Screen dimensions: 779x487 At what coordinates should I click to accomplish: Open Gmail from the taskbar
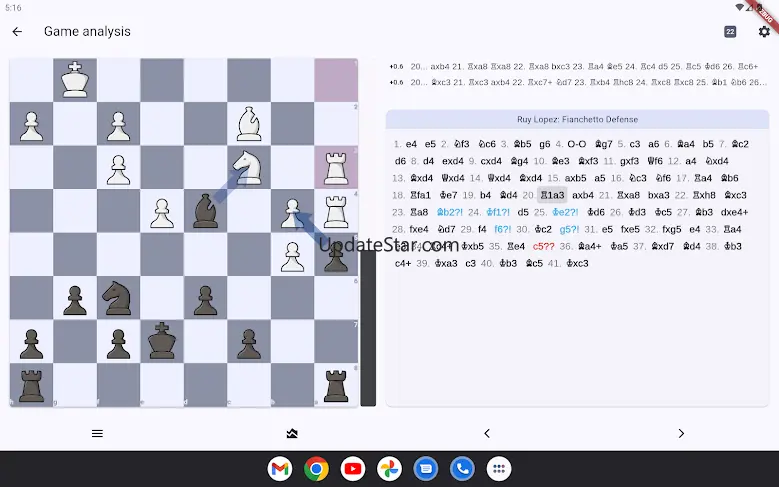(x=280, y=469)
